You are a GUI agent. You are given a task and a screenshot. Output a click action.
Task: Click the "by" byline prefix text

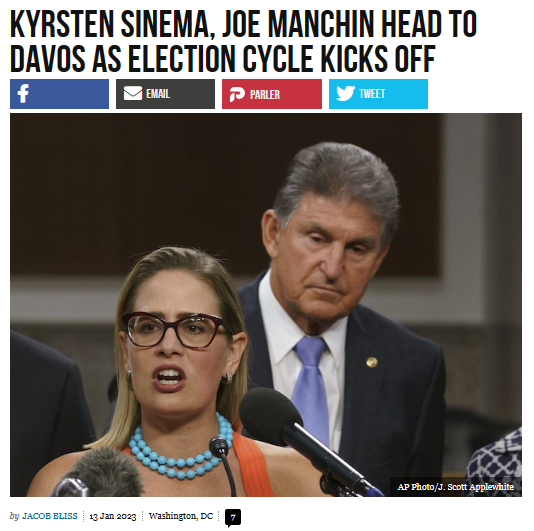pos(14,516)
